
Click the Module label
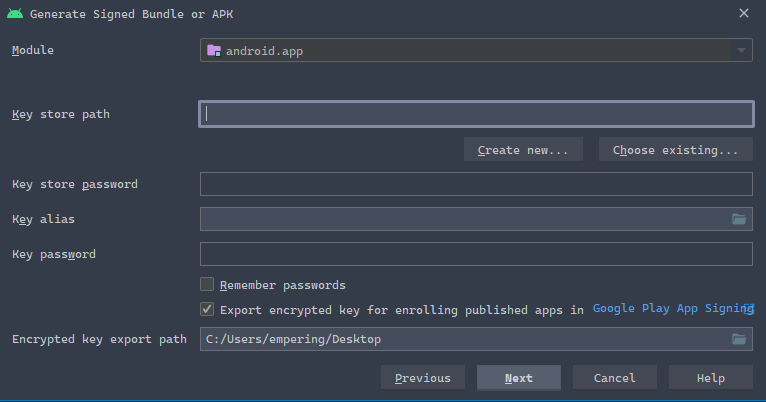pyautogui.click(x=33, y=50)
